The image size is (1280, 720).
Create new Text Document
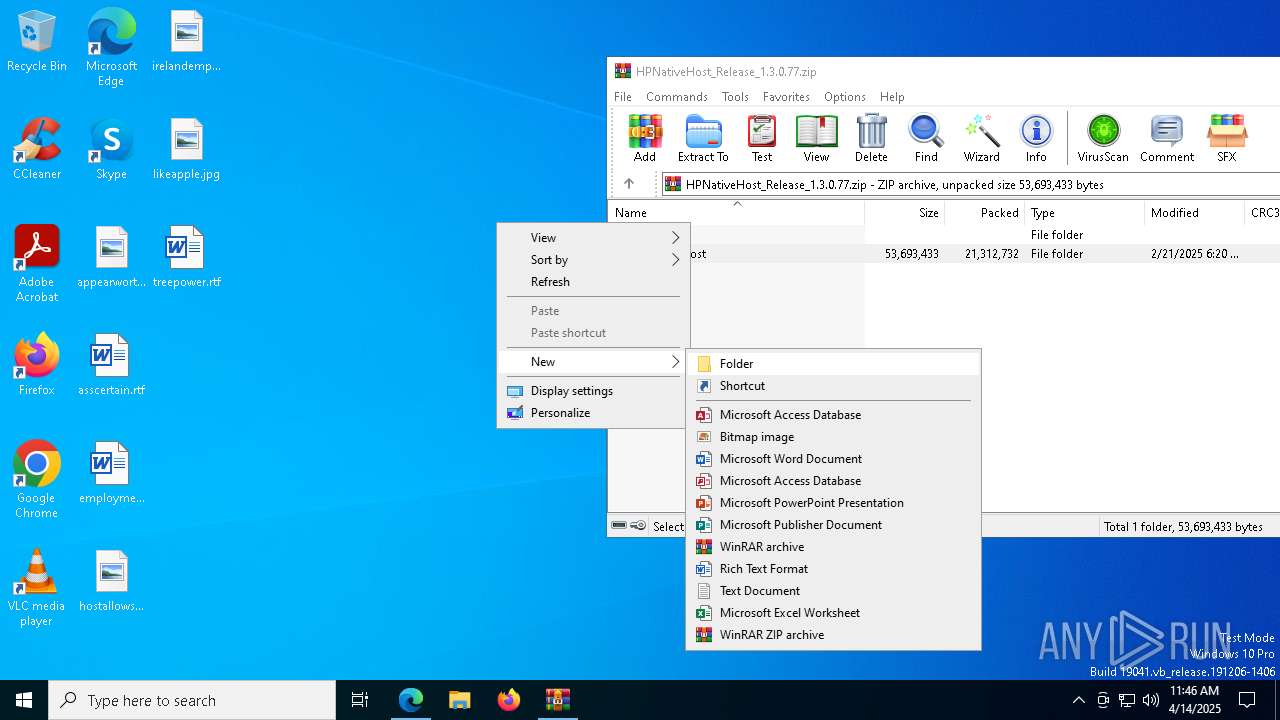[x=833, y=590]
